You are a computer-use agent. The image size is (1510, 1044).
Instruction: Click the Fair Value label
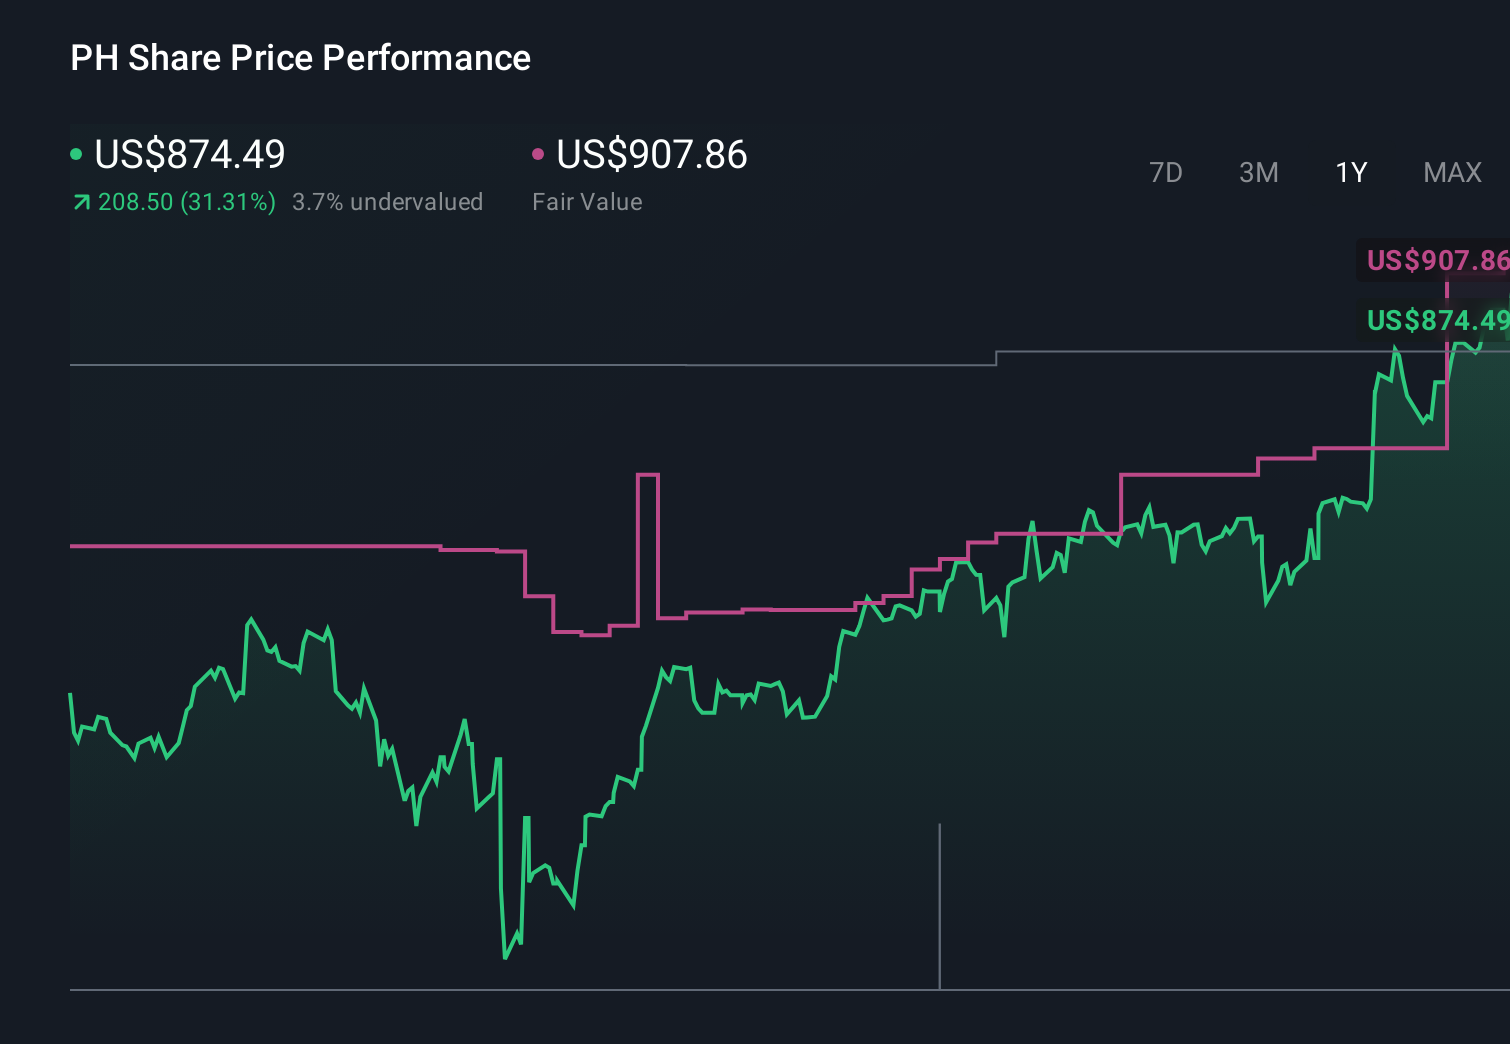click(x=588, y=201)
